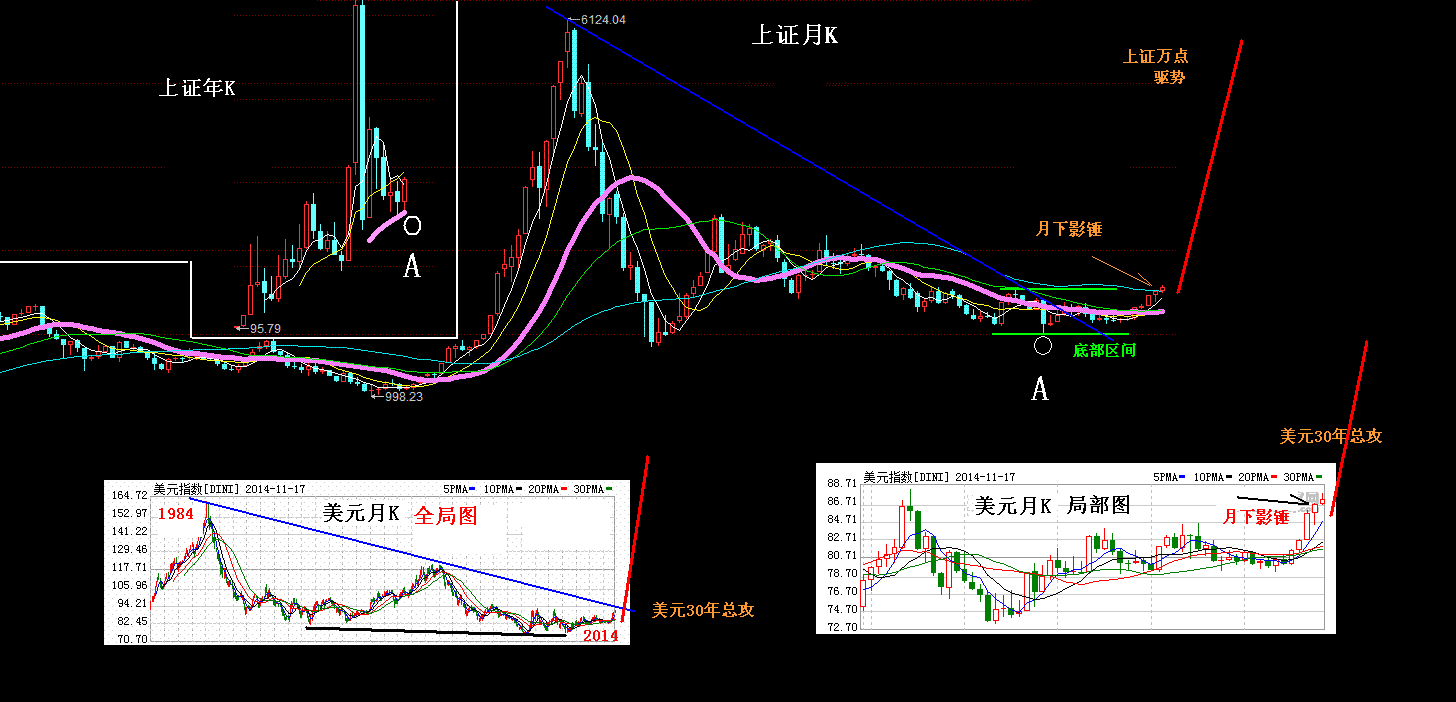Click the '上证年K' chart title

click(x=197, y=88)
